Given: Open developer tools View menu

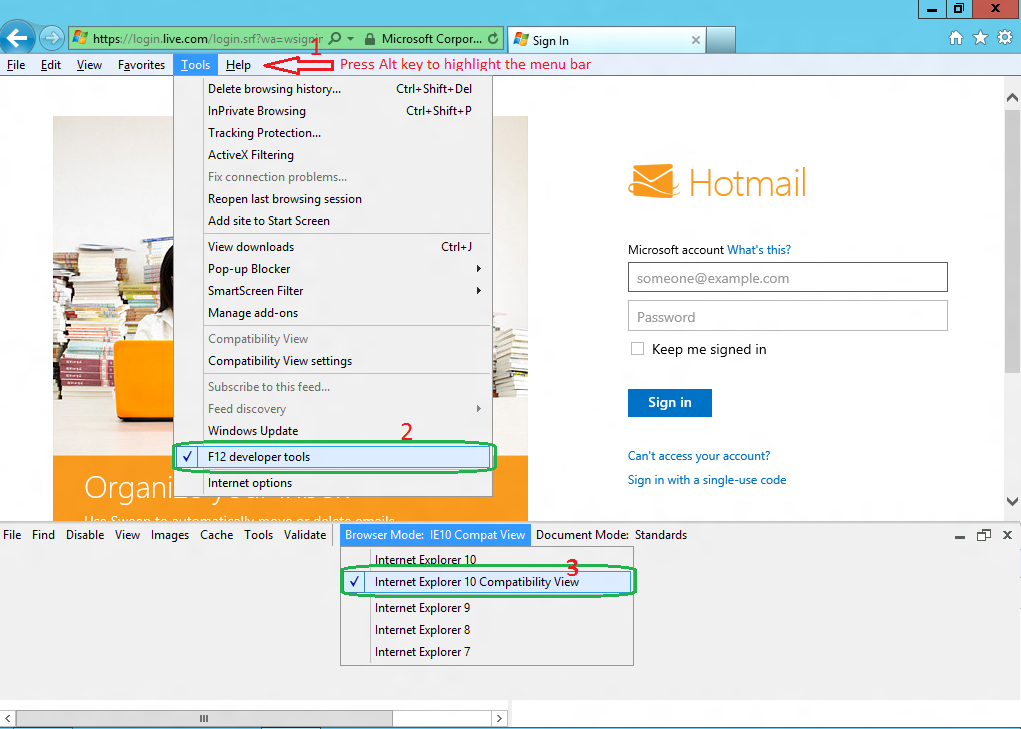Looking at the screenshot, I should (x=127, y=535).
